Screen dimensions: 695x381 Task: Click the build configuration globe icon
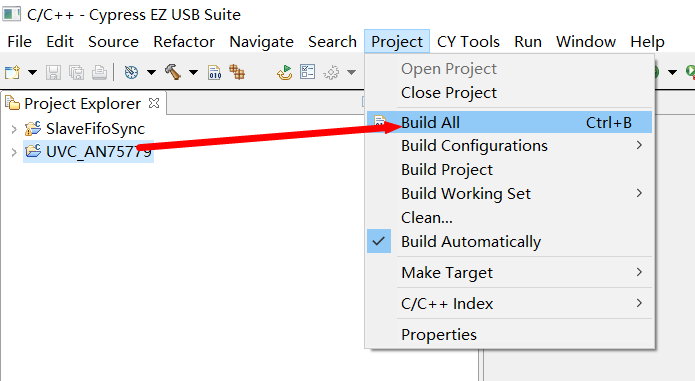pyautogui.click(x=131, y=72)
